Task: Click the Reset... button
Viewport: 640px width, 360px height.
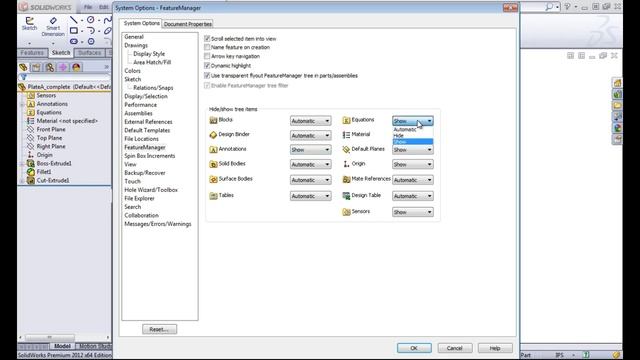Action: point(159,329)
